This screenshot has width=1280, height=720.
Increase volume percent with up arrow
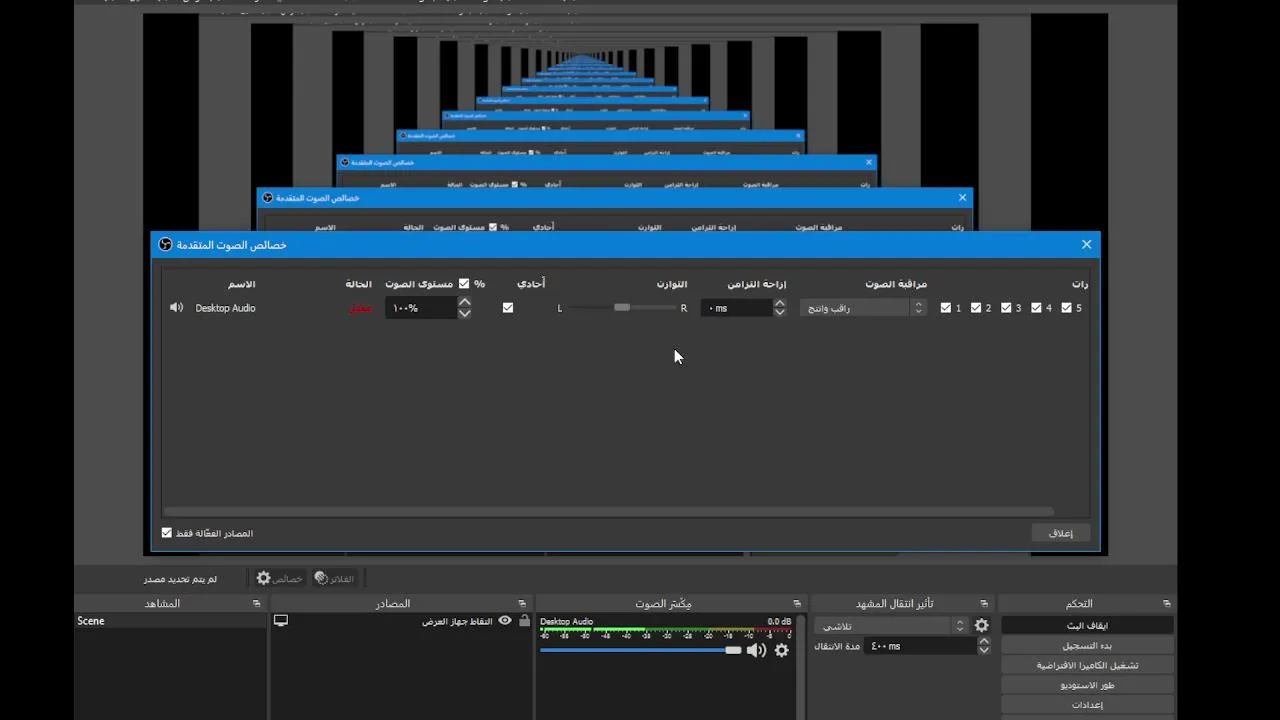click(x=464, y=302)
